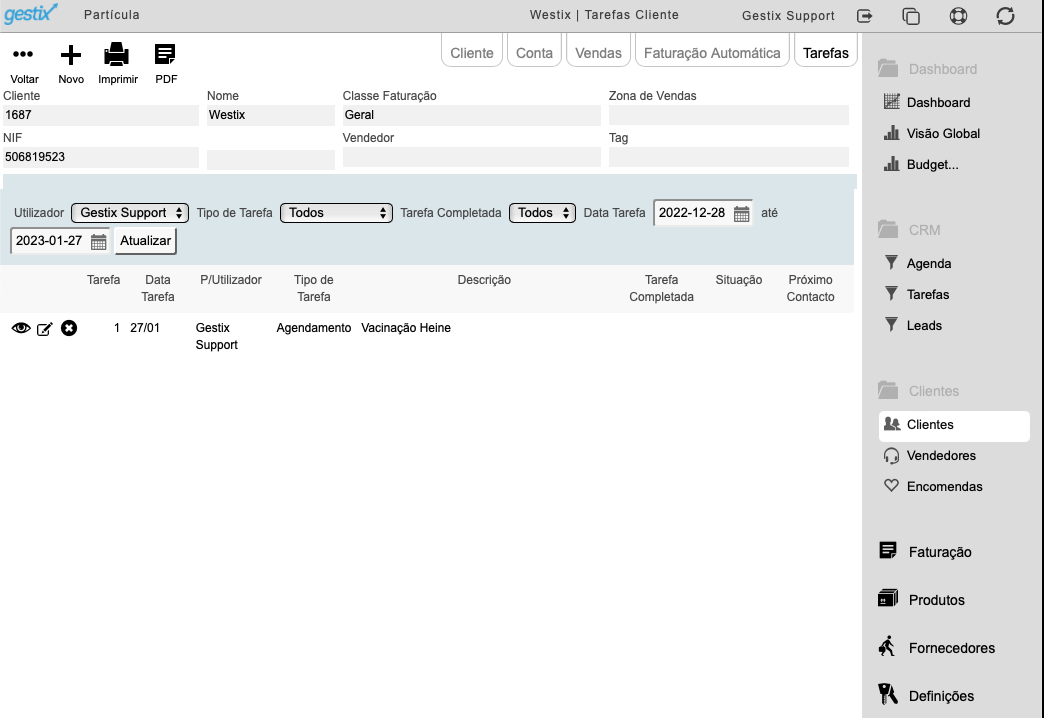Click the gestix logo
Screen dimensions: 1044x718
click(x=30, y=13)
